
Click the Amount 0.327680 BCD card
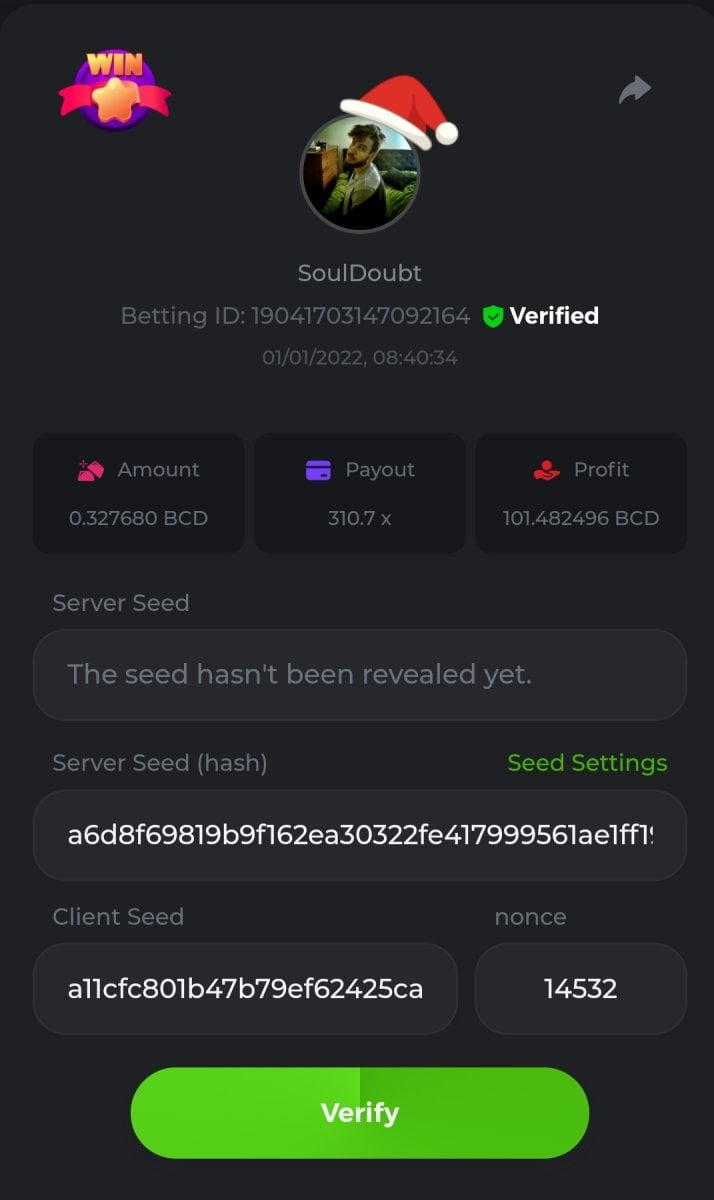pos(139,493)
